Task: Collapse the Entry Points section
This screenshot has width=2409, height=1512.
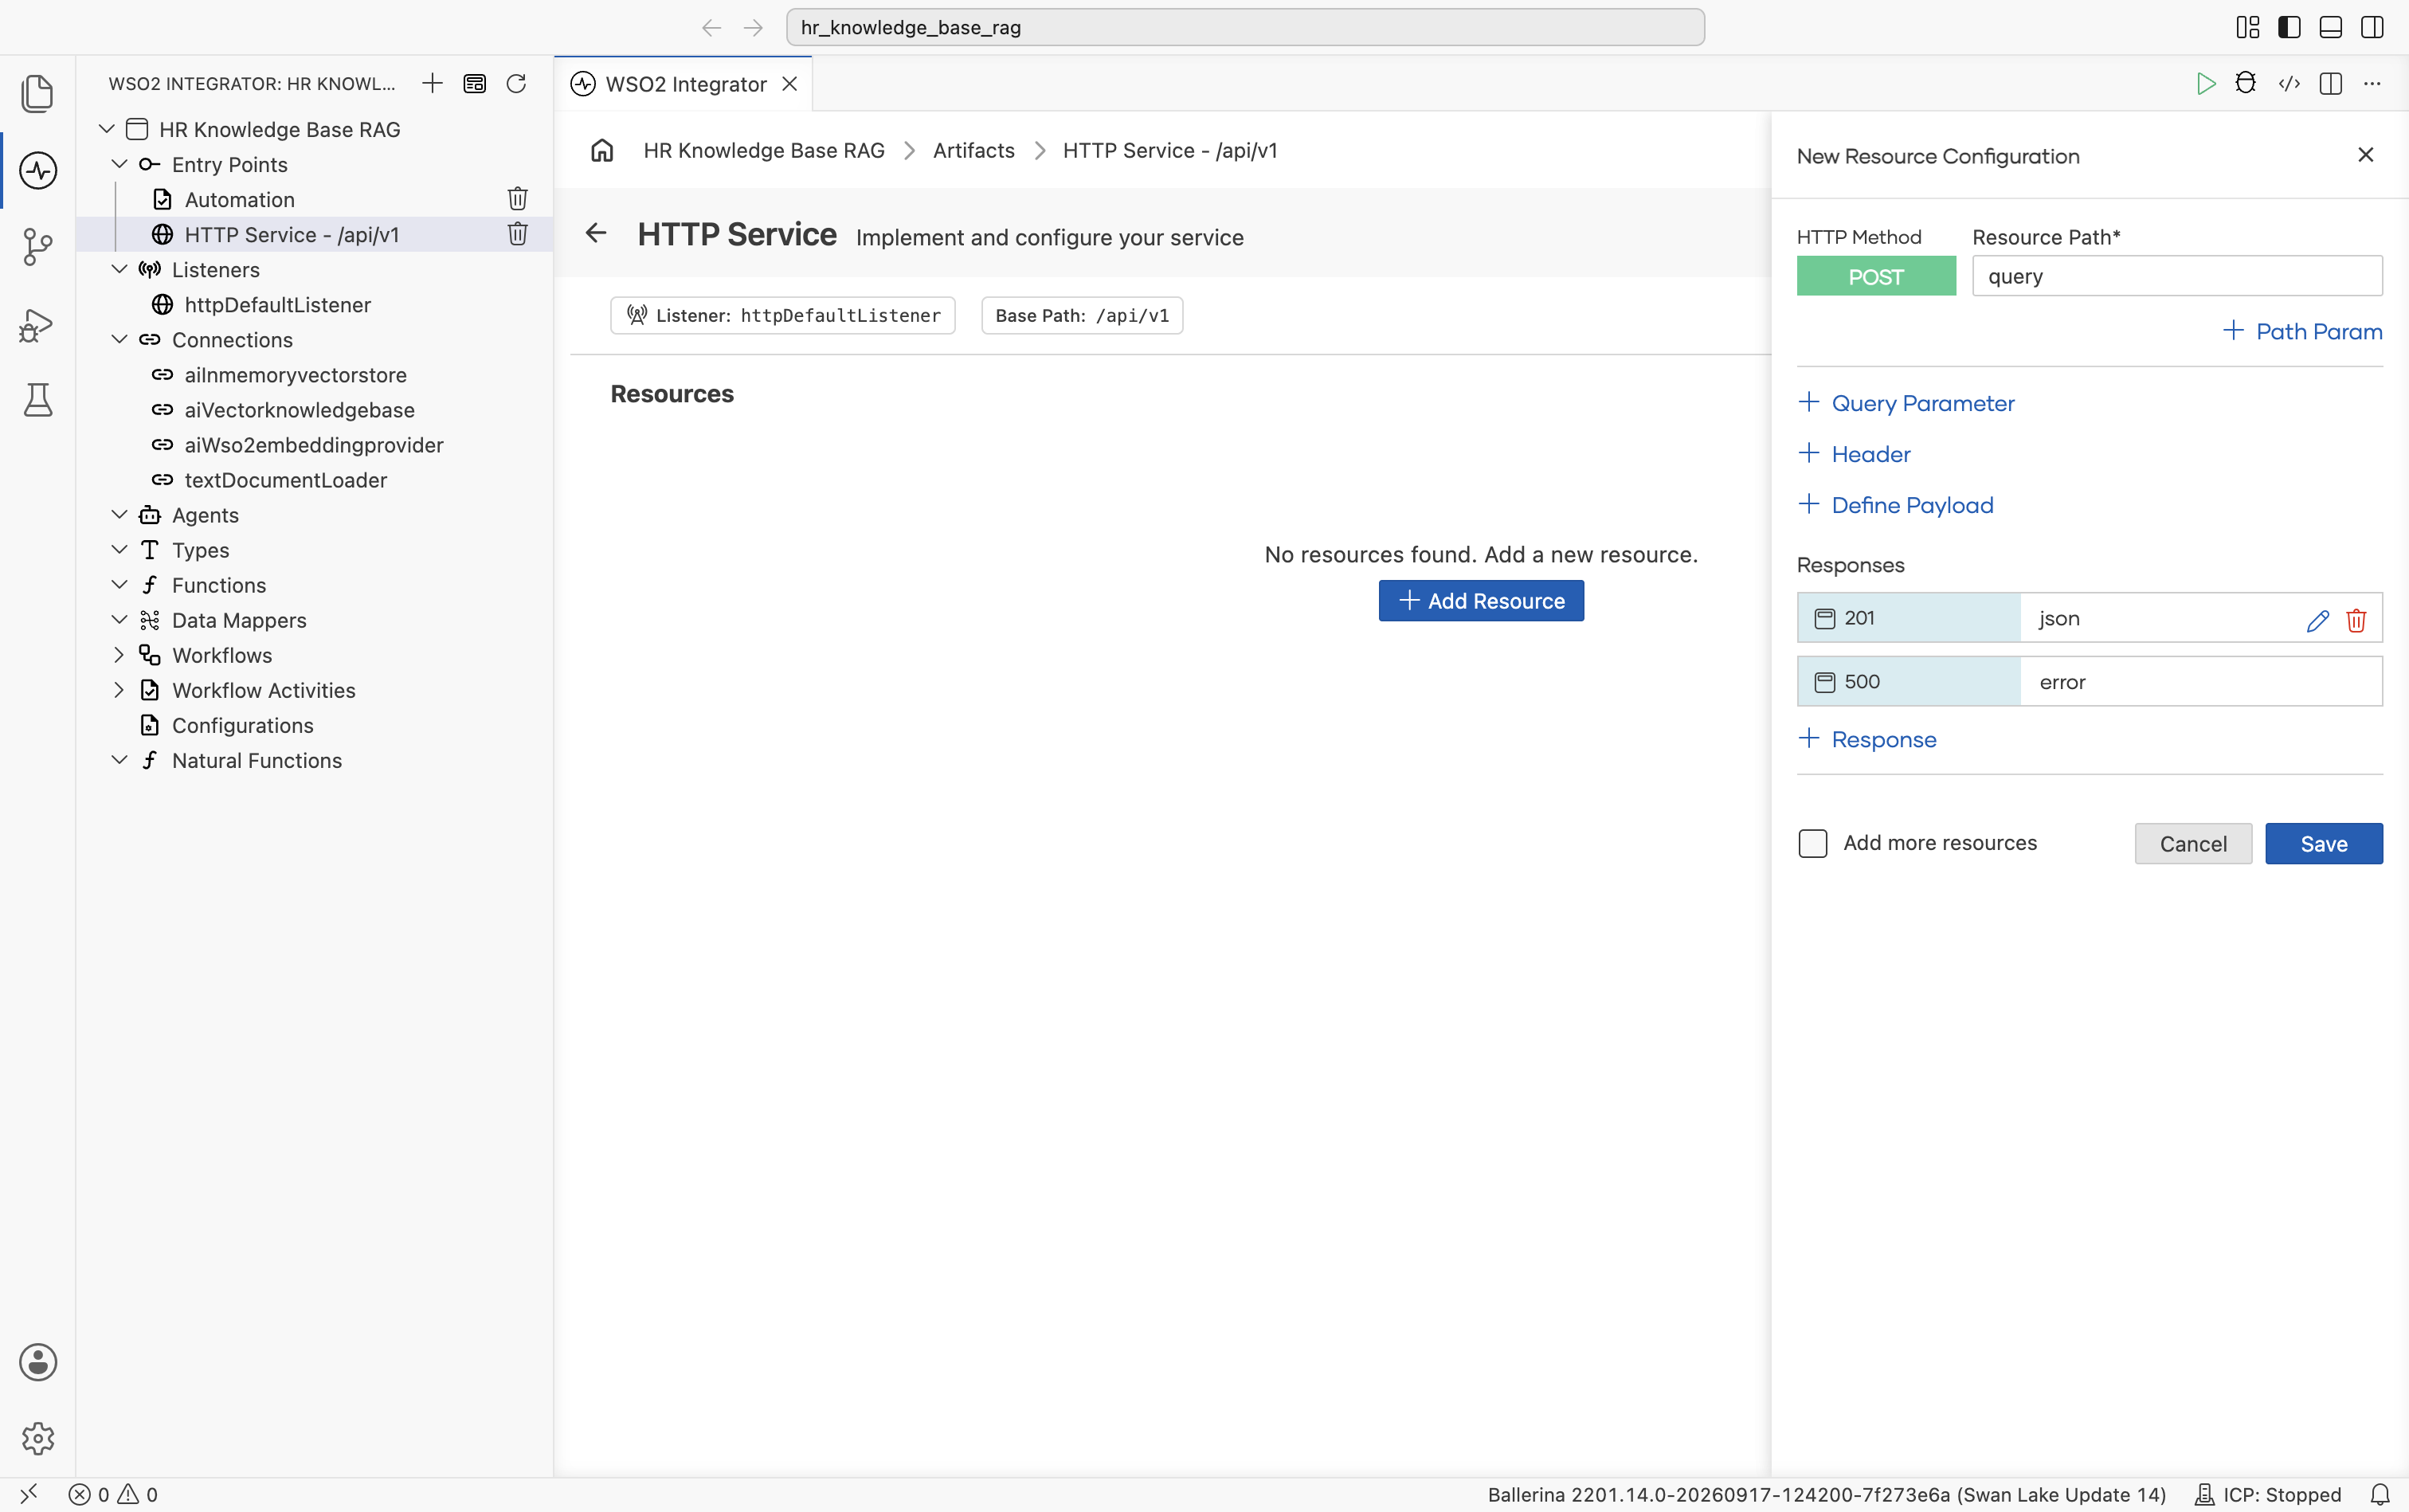Action: [119, 164]
